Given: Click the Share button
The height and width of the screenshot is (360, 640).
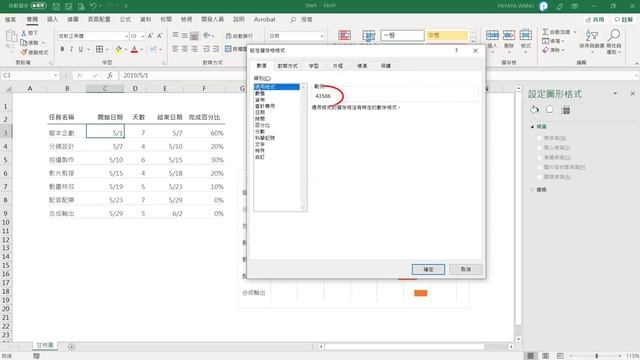Looking at the screenshot, I should click(595, 19).
